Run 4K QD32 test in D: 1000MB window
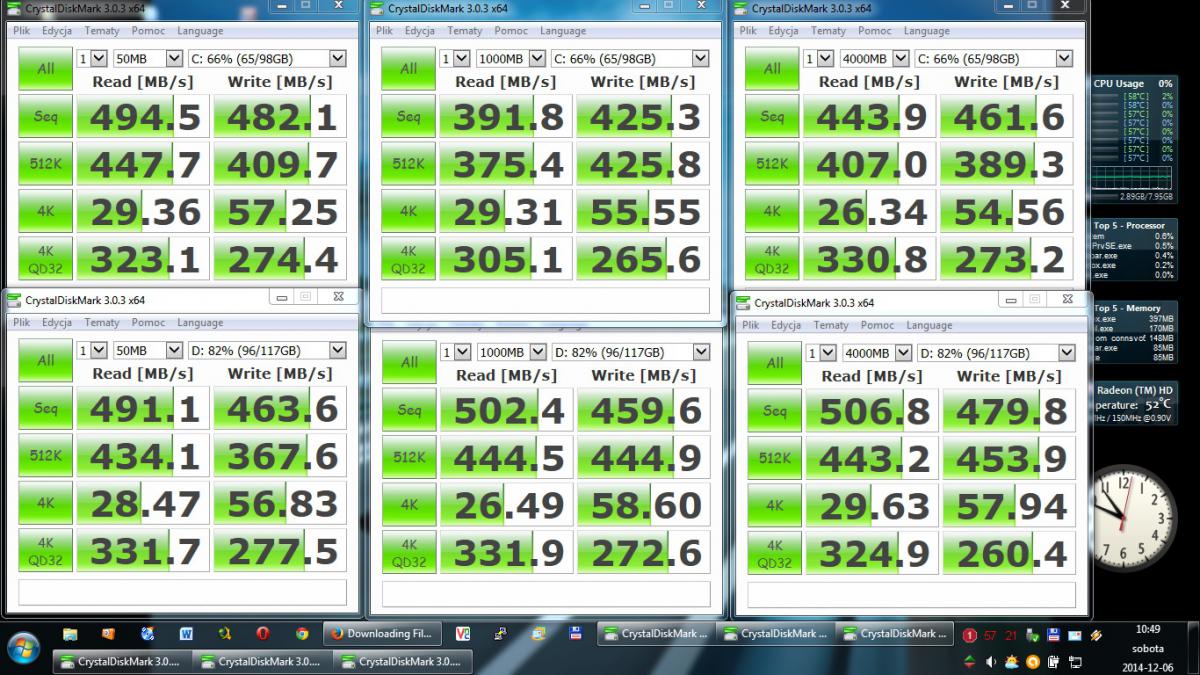This screenshot has width=1200, height=675. click(409, 551)
